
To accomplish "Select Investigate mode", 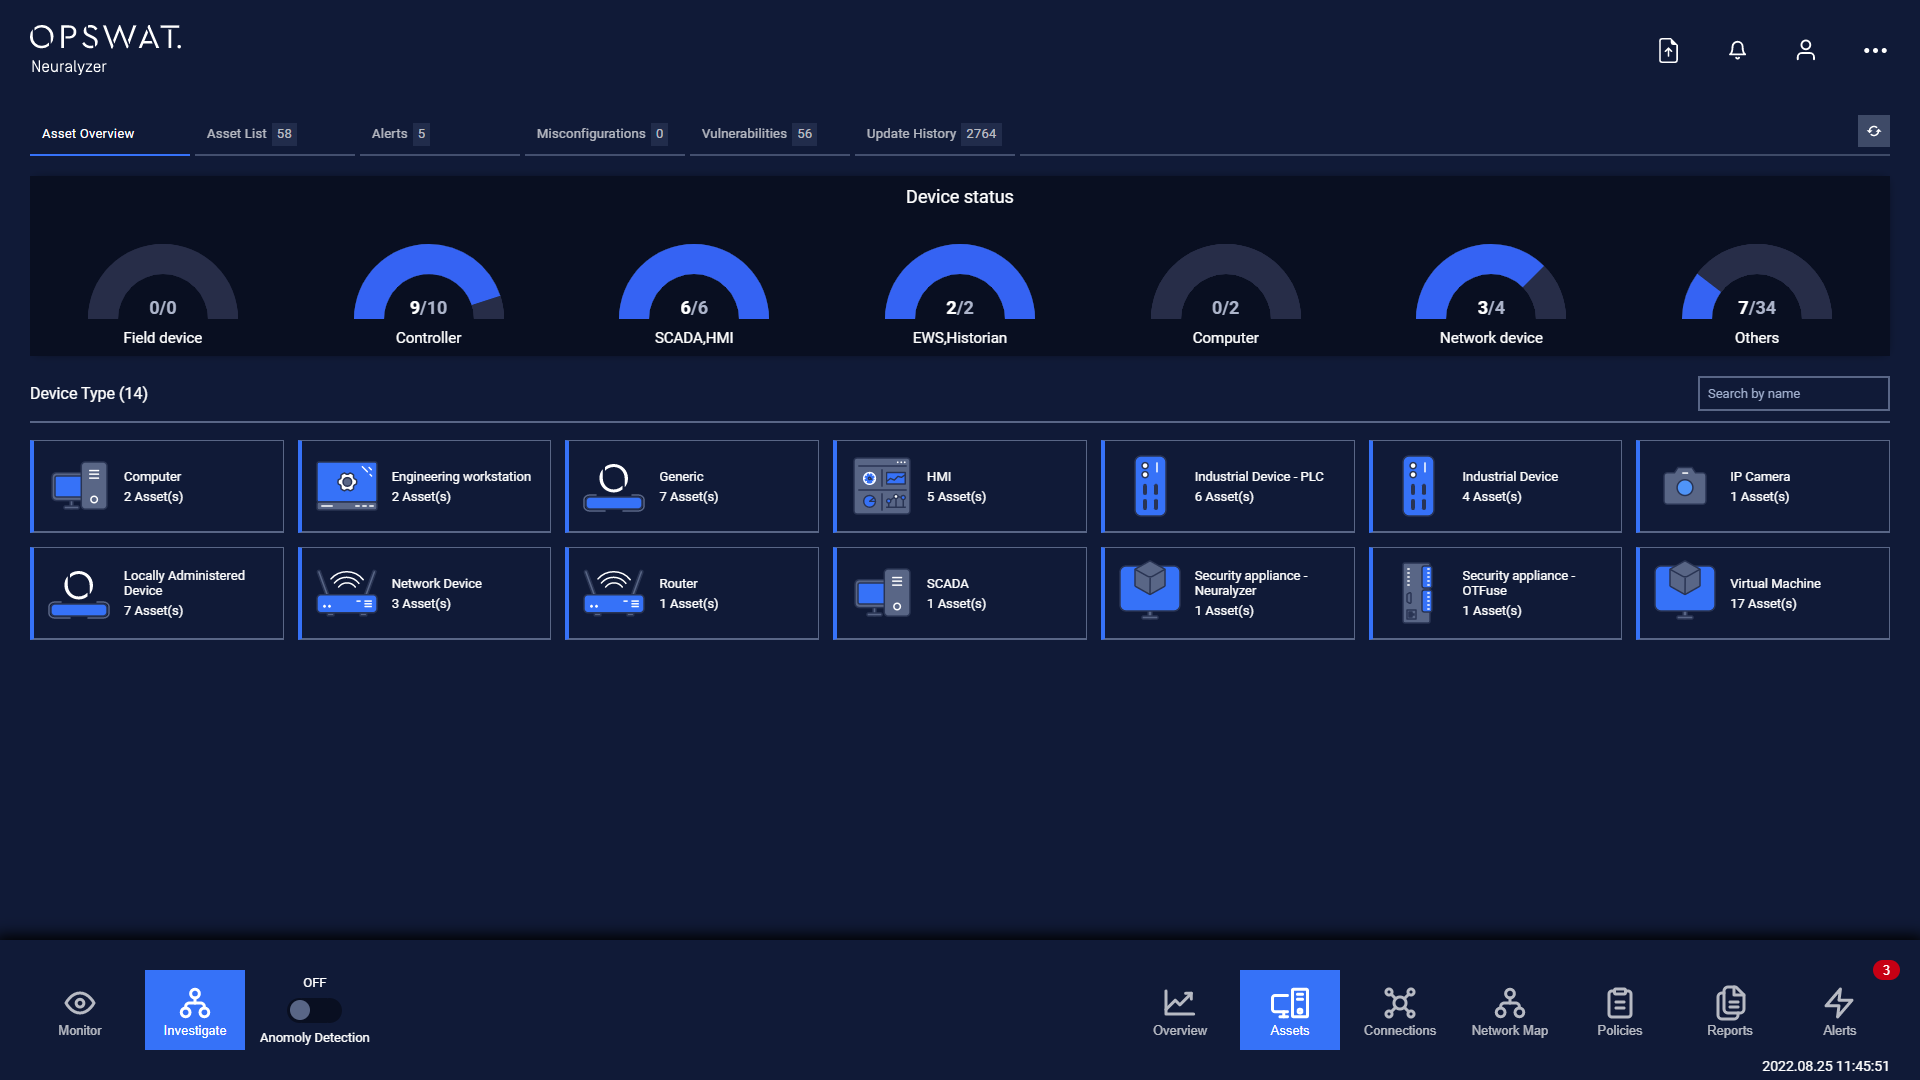I will (x=195, y=1010).
